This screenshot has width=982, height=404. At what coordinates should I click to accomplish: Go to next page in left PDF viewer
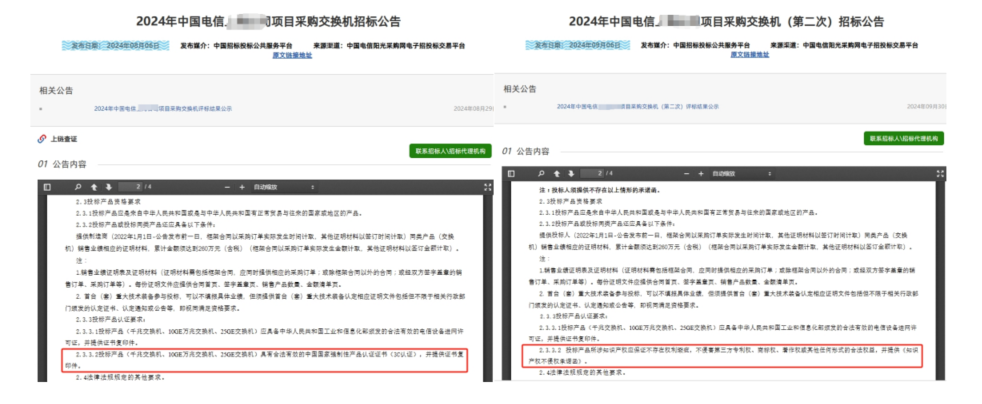(x=108, y=187)
